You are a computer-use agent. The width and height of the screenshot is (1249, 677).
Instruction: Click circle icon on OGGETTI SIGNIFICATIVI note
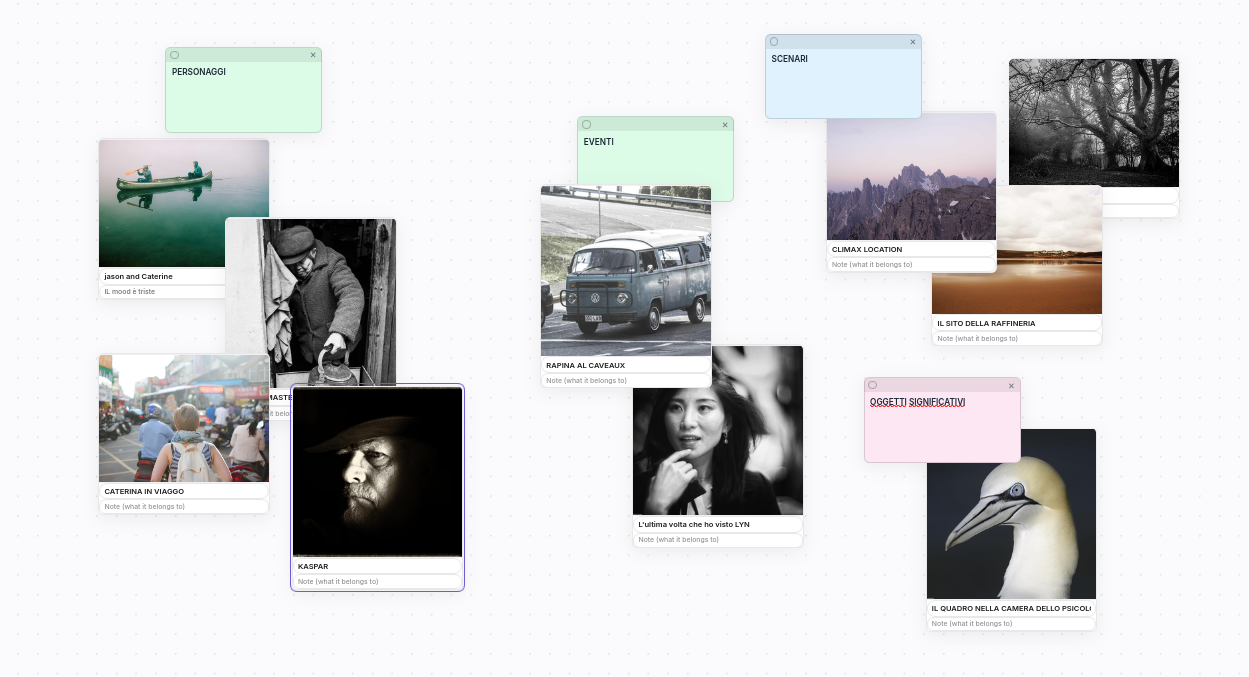(x=873, y=385)
